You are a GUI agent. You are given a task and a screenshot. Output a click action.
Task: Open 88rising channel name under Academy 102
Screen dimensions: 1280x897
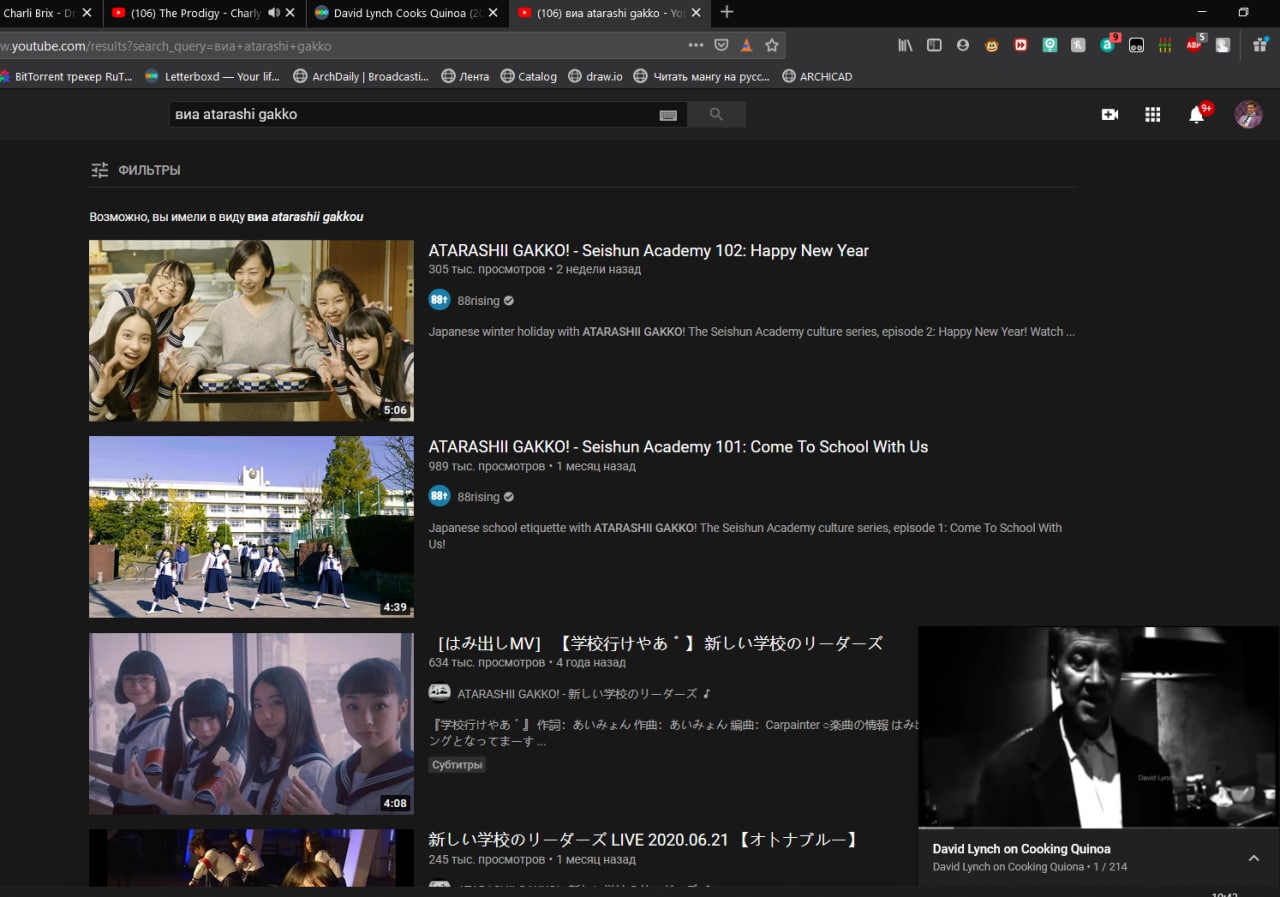[x=478, y=301]
